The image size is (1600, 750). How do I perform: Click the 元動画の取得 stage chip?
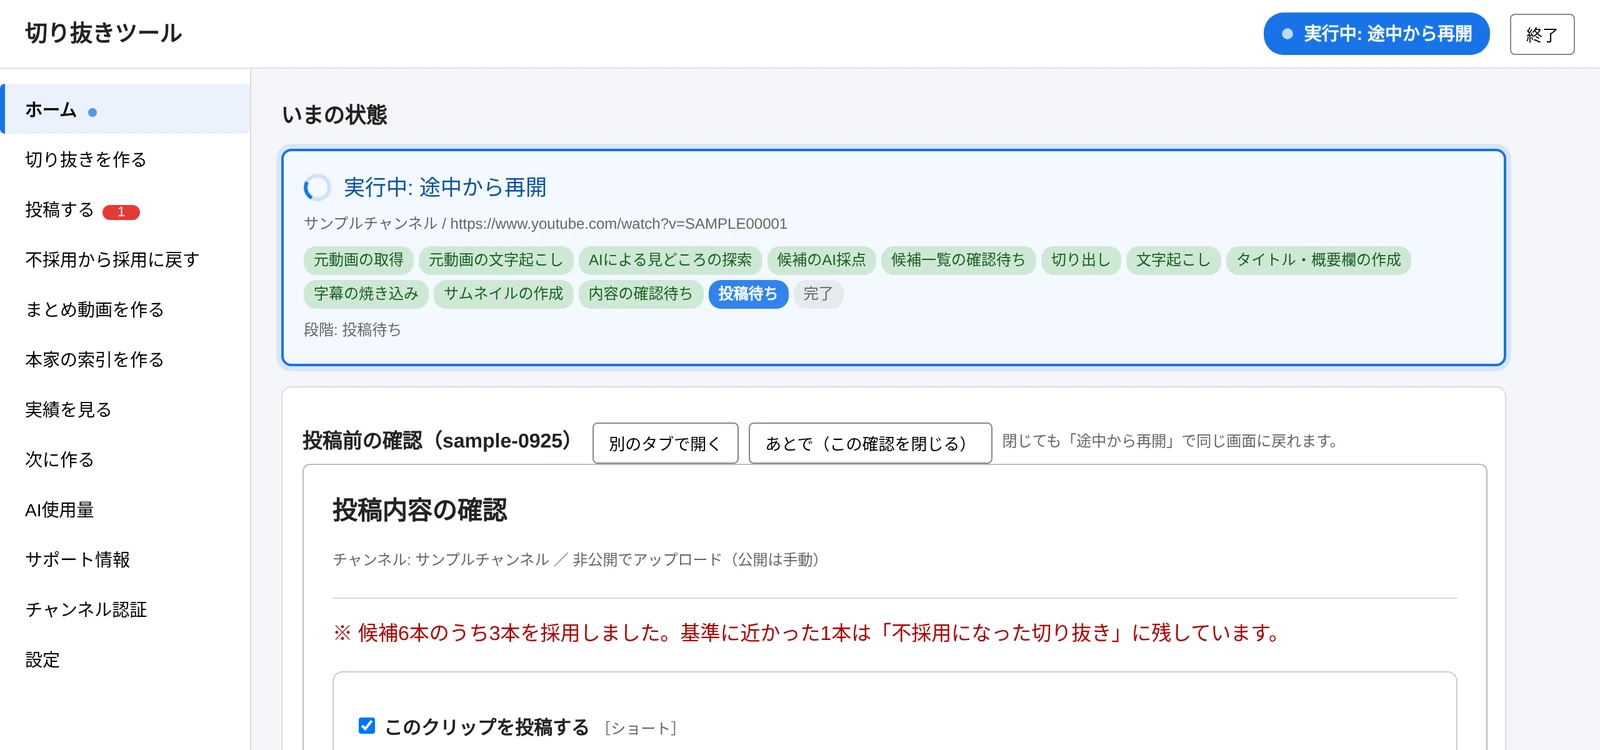(359, 260)
